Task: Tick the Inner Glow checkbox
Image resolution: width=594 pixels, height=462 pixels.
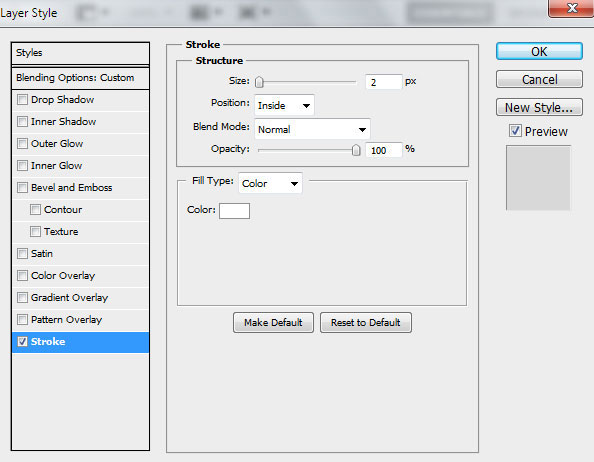Action: click(x=22, y=165)
